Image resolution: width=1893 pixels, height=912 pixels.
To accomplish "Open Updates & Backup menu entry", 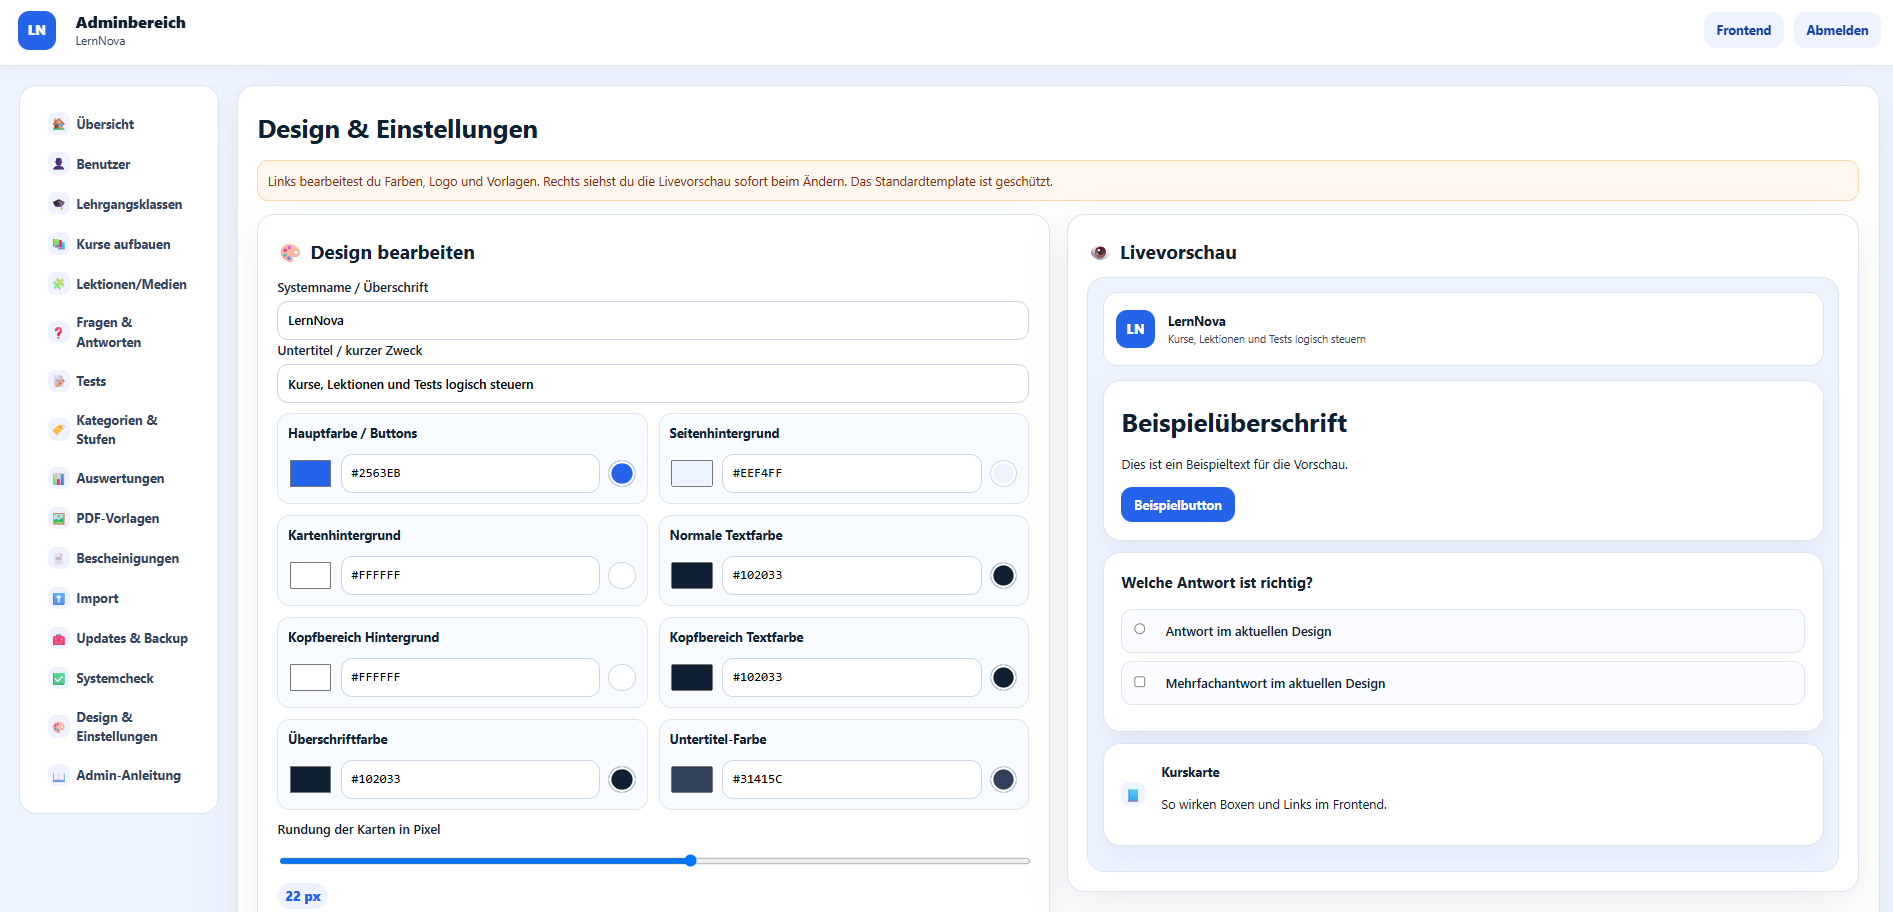I will (x=132, y=638).
